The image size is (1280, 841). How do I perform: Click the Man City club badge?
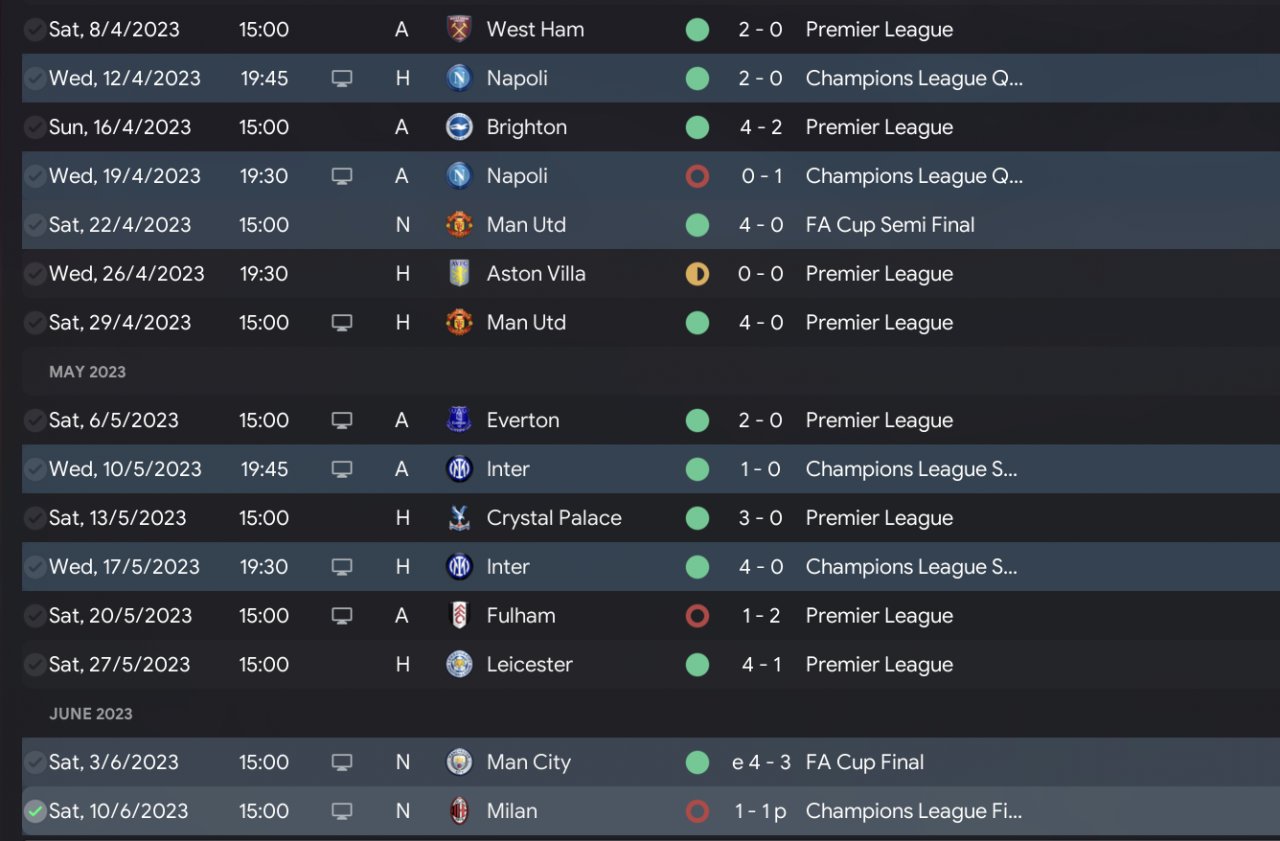tap(459, 762)
